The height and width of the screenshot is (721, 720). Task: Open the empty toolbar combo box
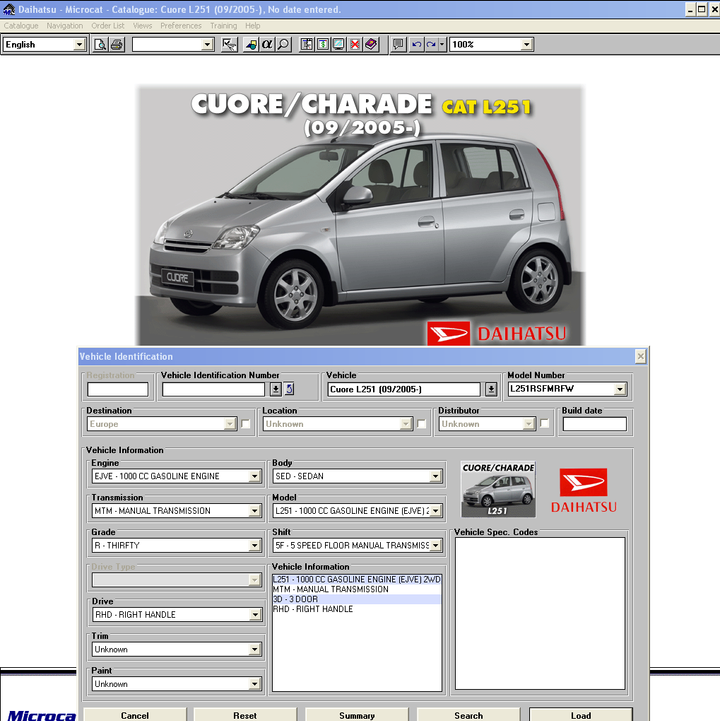(x=207, y=45)
